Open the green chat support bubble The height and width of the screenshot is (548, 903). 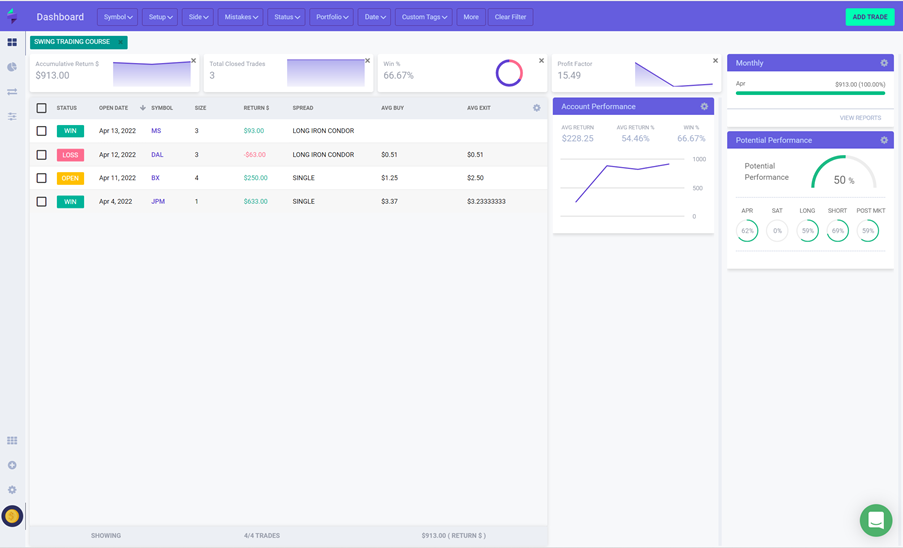pyautogui.click(x=875, y=520)
